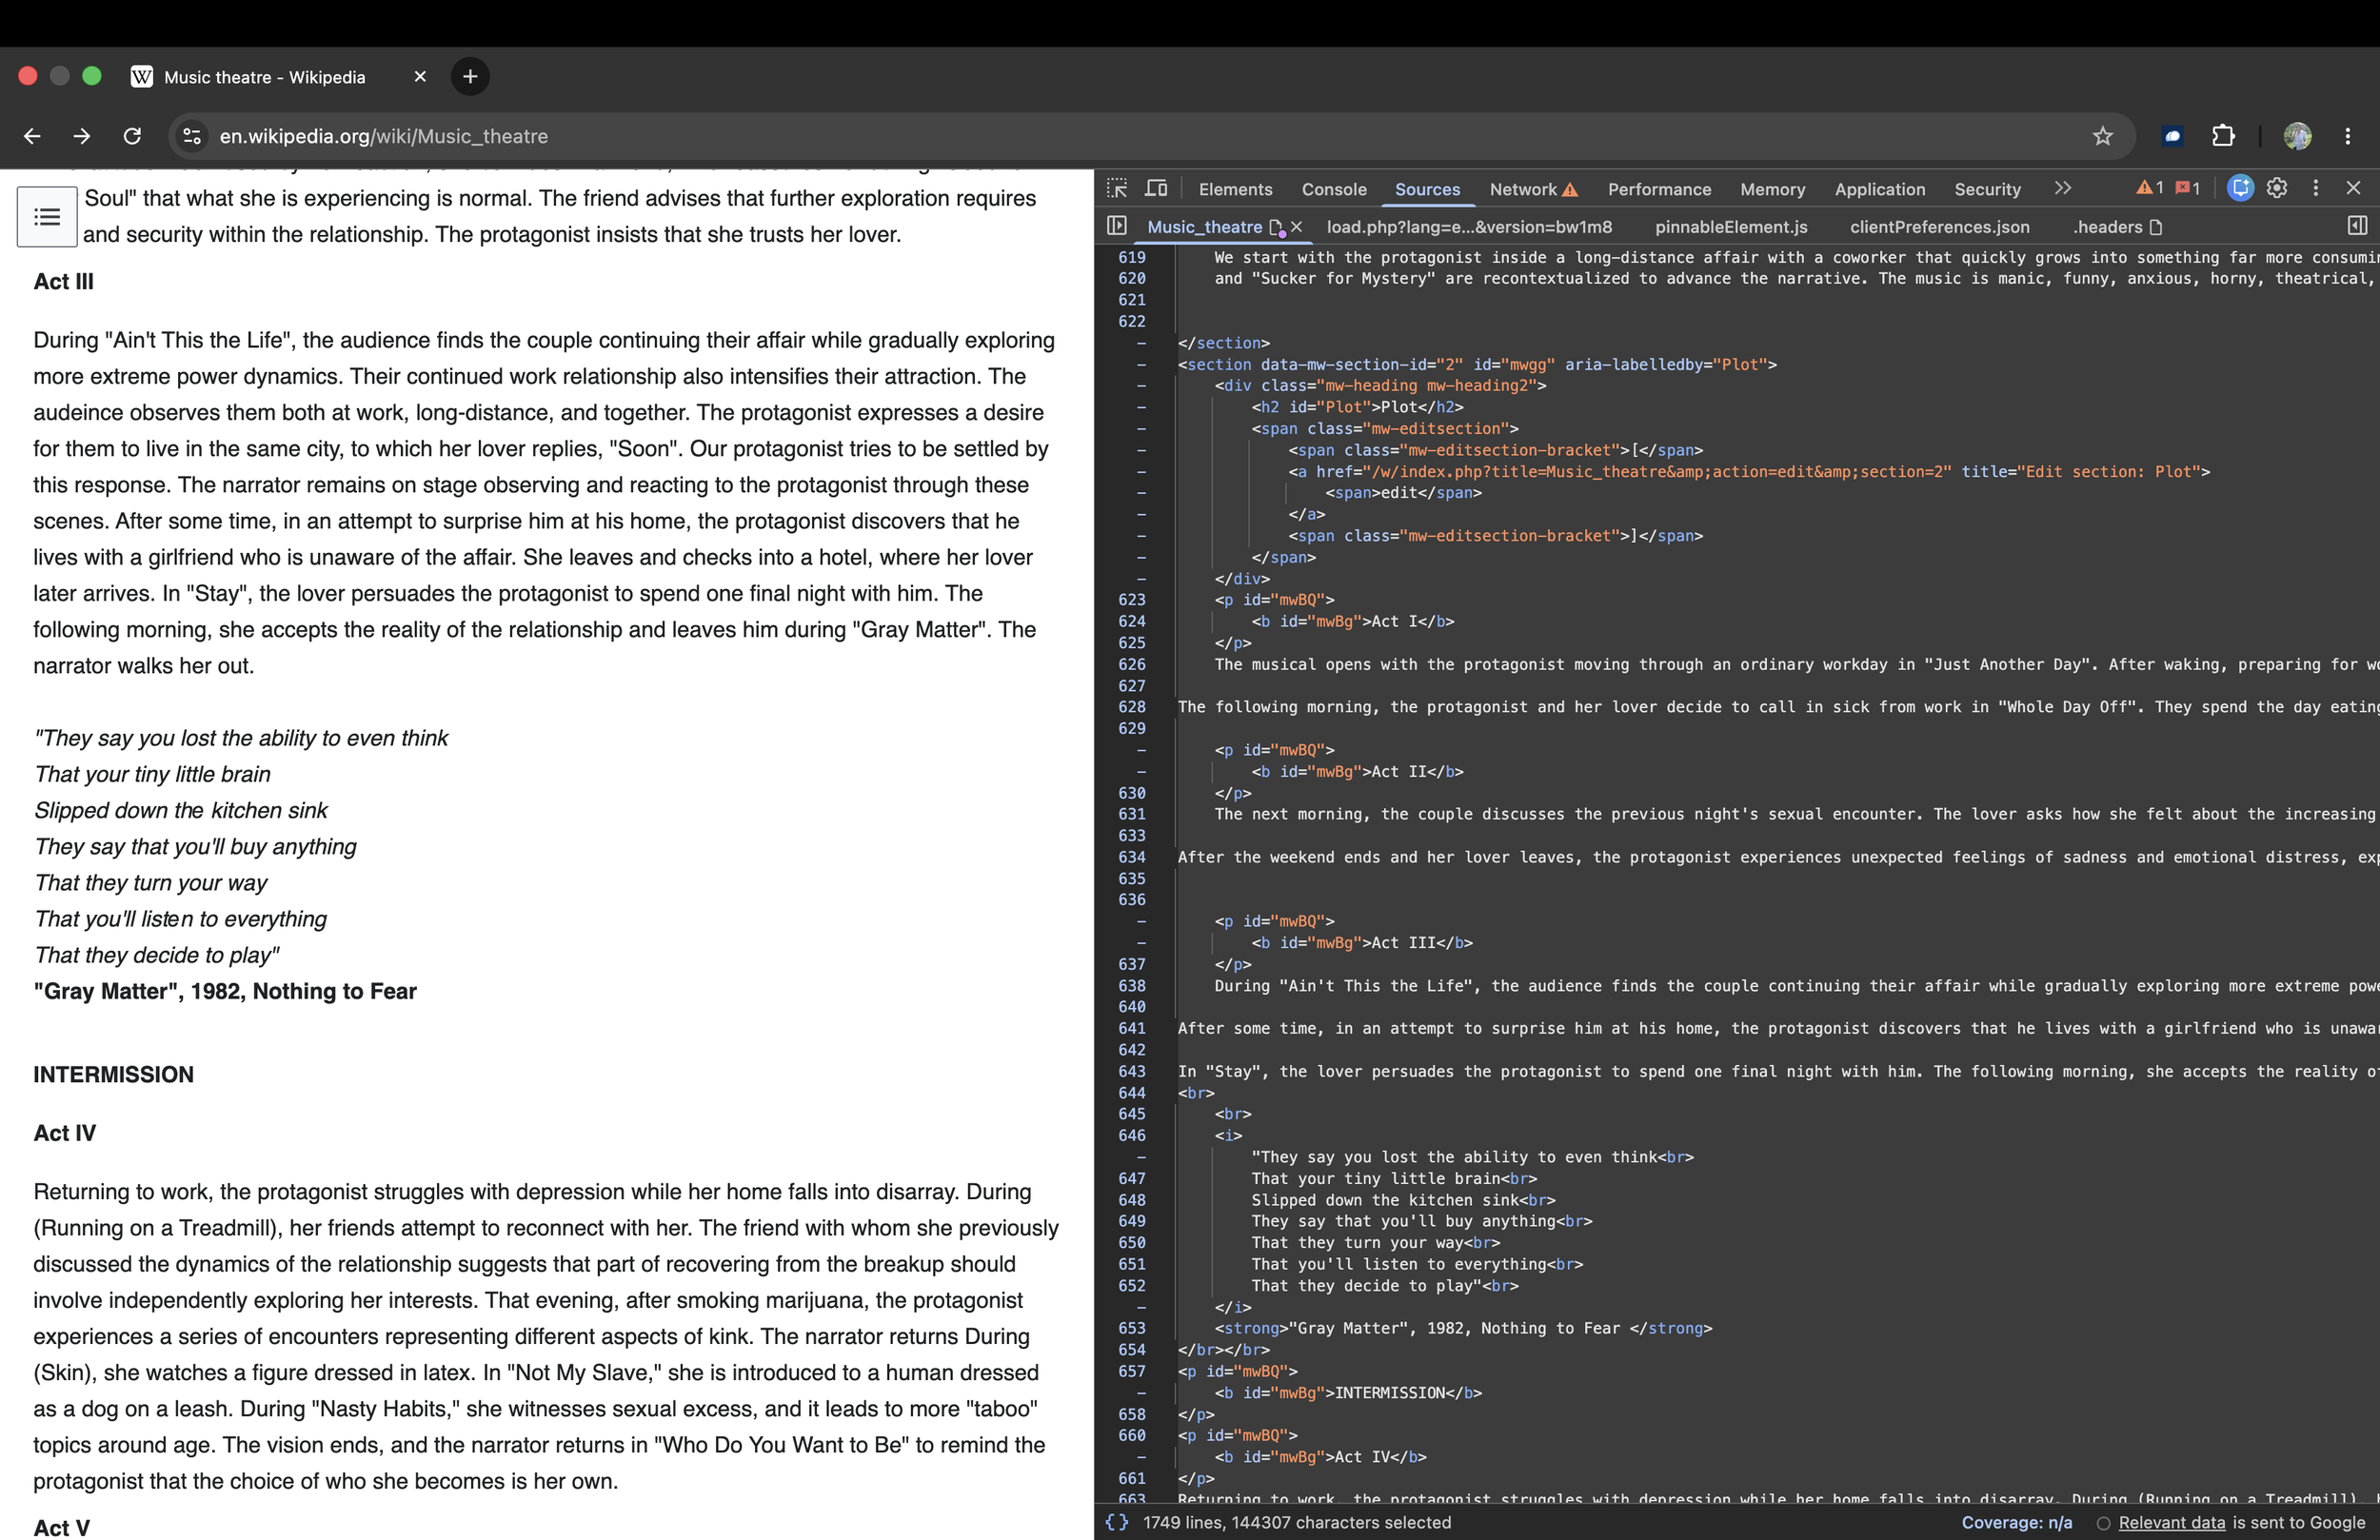Click the section data-mw-section-id="2" source line

point(1477,364)
